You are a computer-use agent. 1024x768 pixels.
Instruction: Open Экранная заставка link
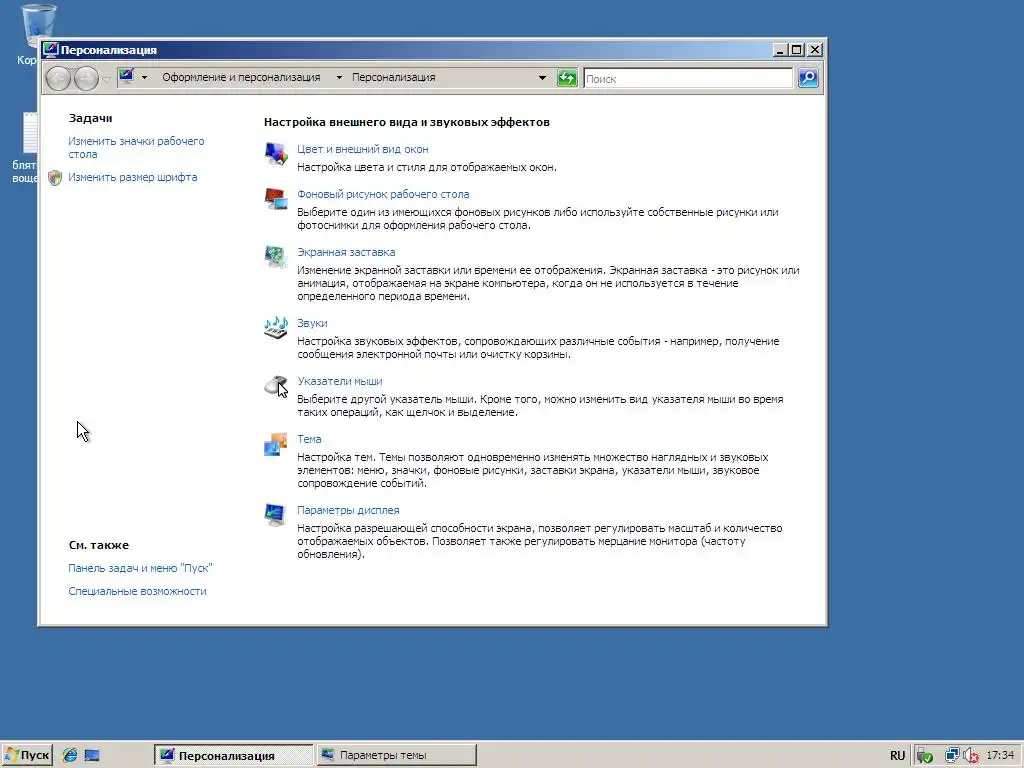tap(346, 252)
